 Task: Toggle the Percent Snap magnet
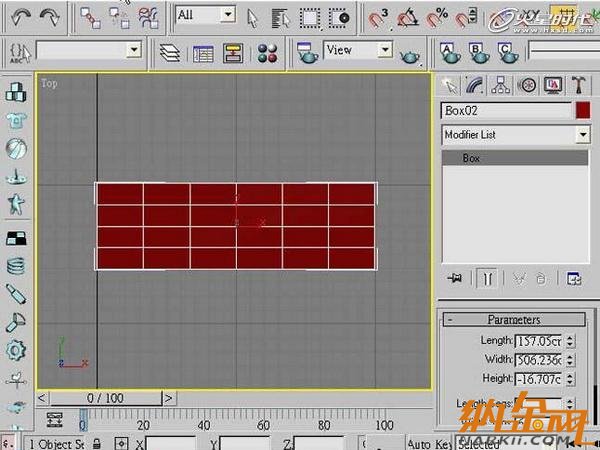click(x=437, y=18)
